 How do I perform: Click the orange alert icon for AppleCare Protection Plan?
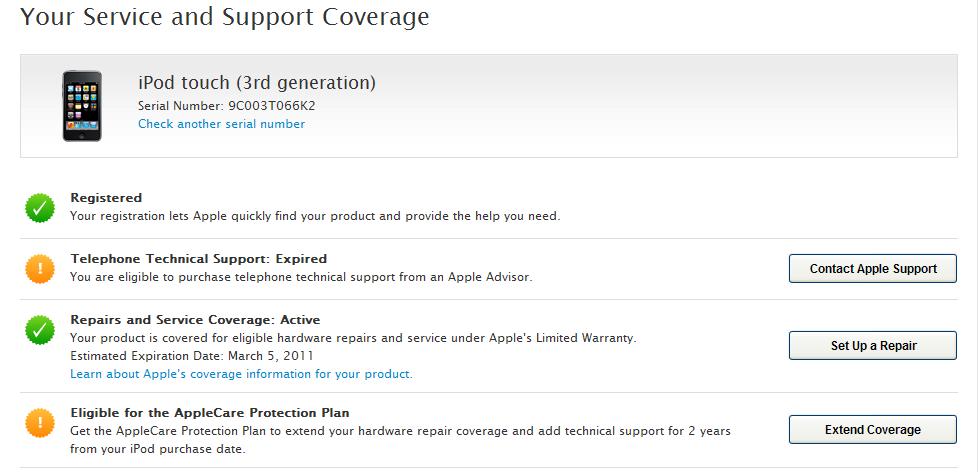40,423
